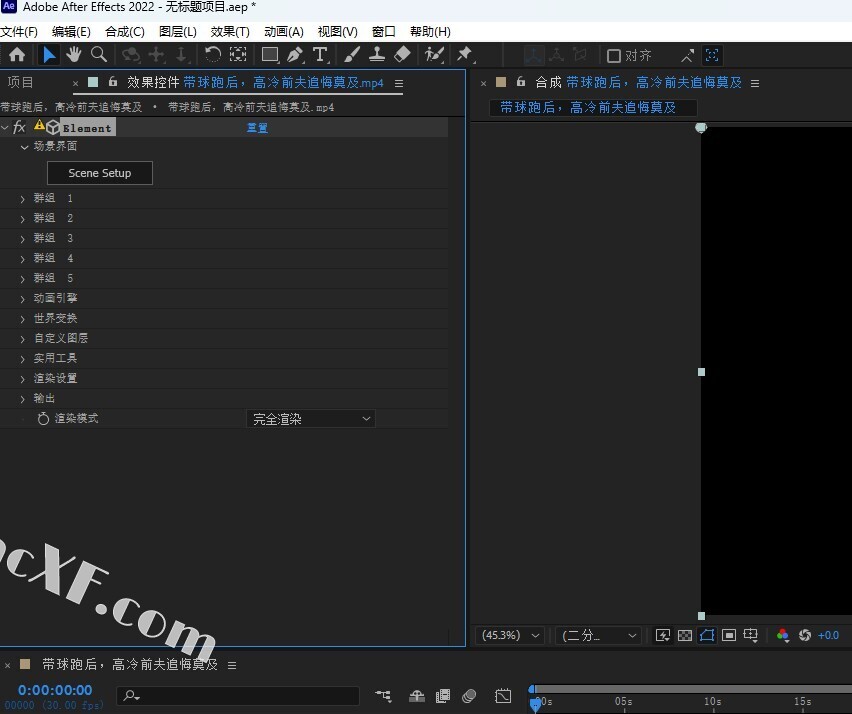Open the 渲染模式 dropdown
The width and height of the screenshot is (852, 714).
(x=310, y=419)
